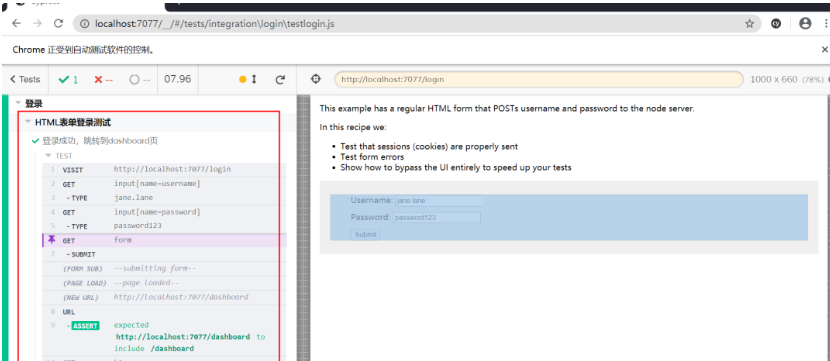The height and width of the screenshot is (361, 830).
Task: View site information icon in address bar
Action: pos(85,24)
